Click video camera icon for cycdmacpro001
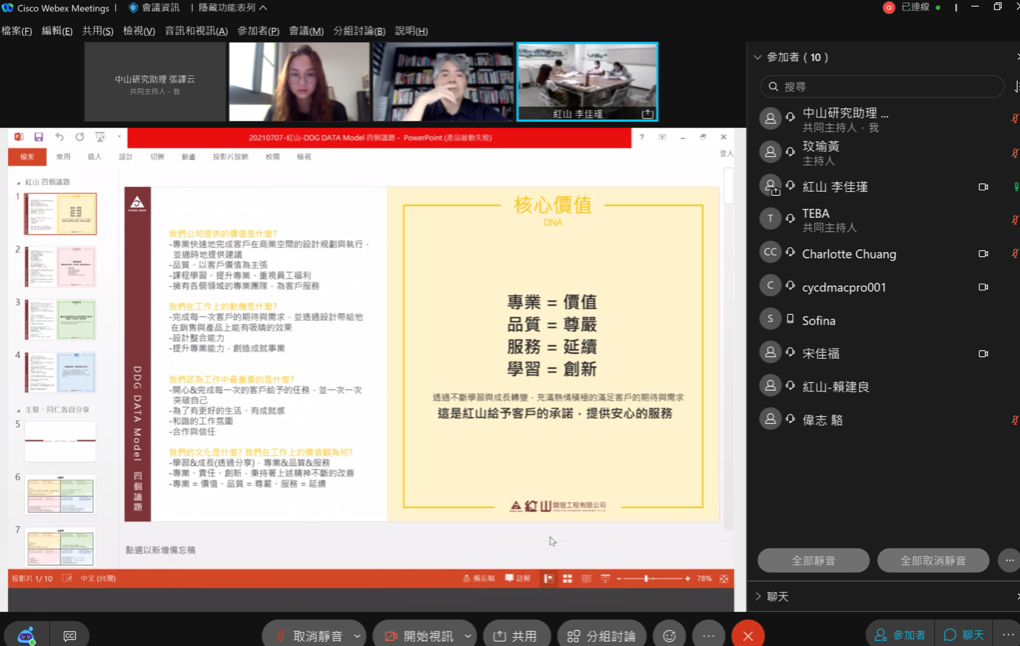Viewport: 1020px width, 646px height. tap(983, 287)
